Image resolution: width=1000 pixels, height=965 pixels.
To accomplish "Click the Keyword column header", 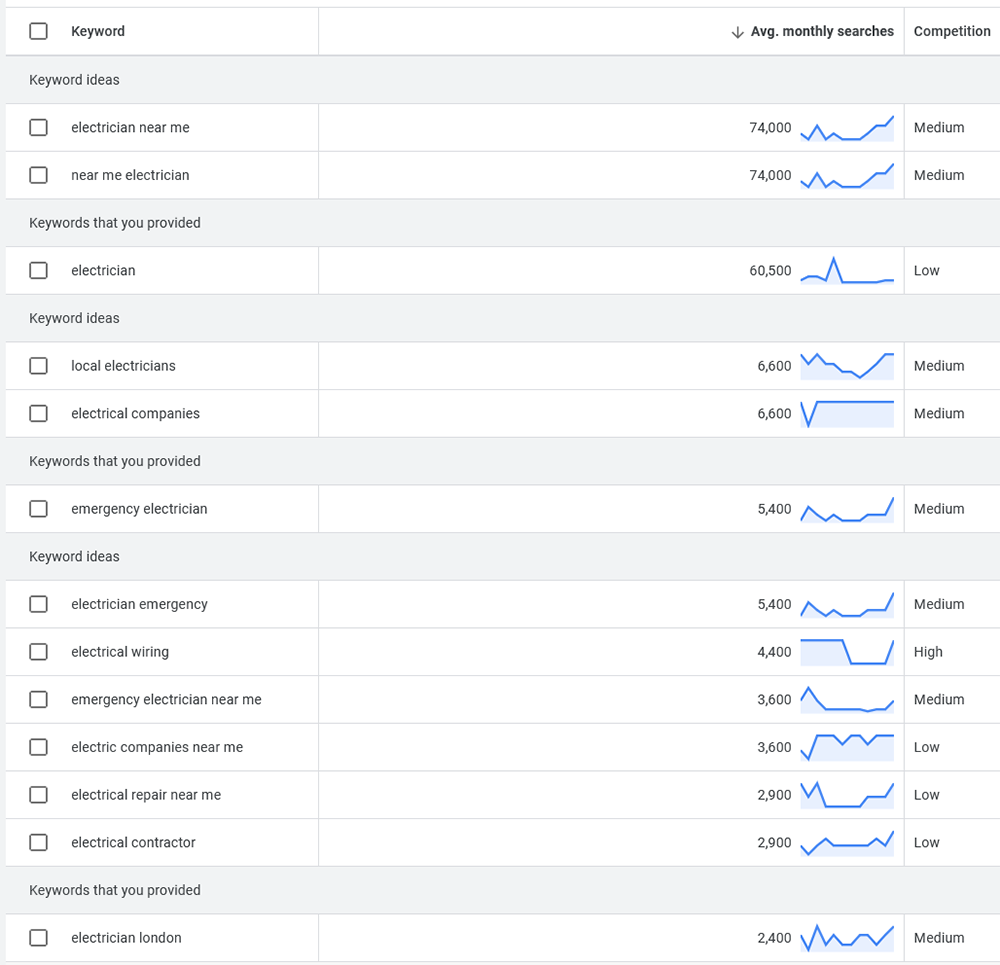I will (97, 31).
